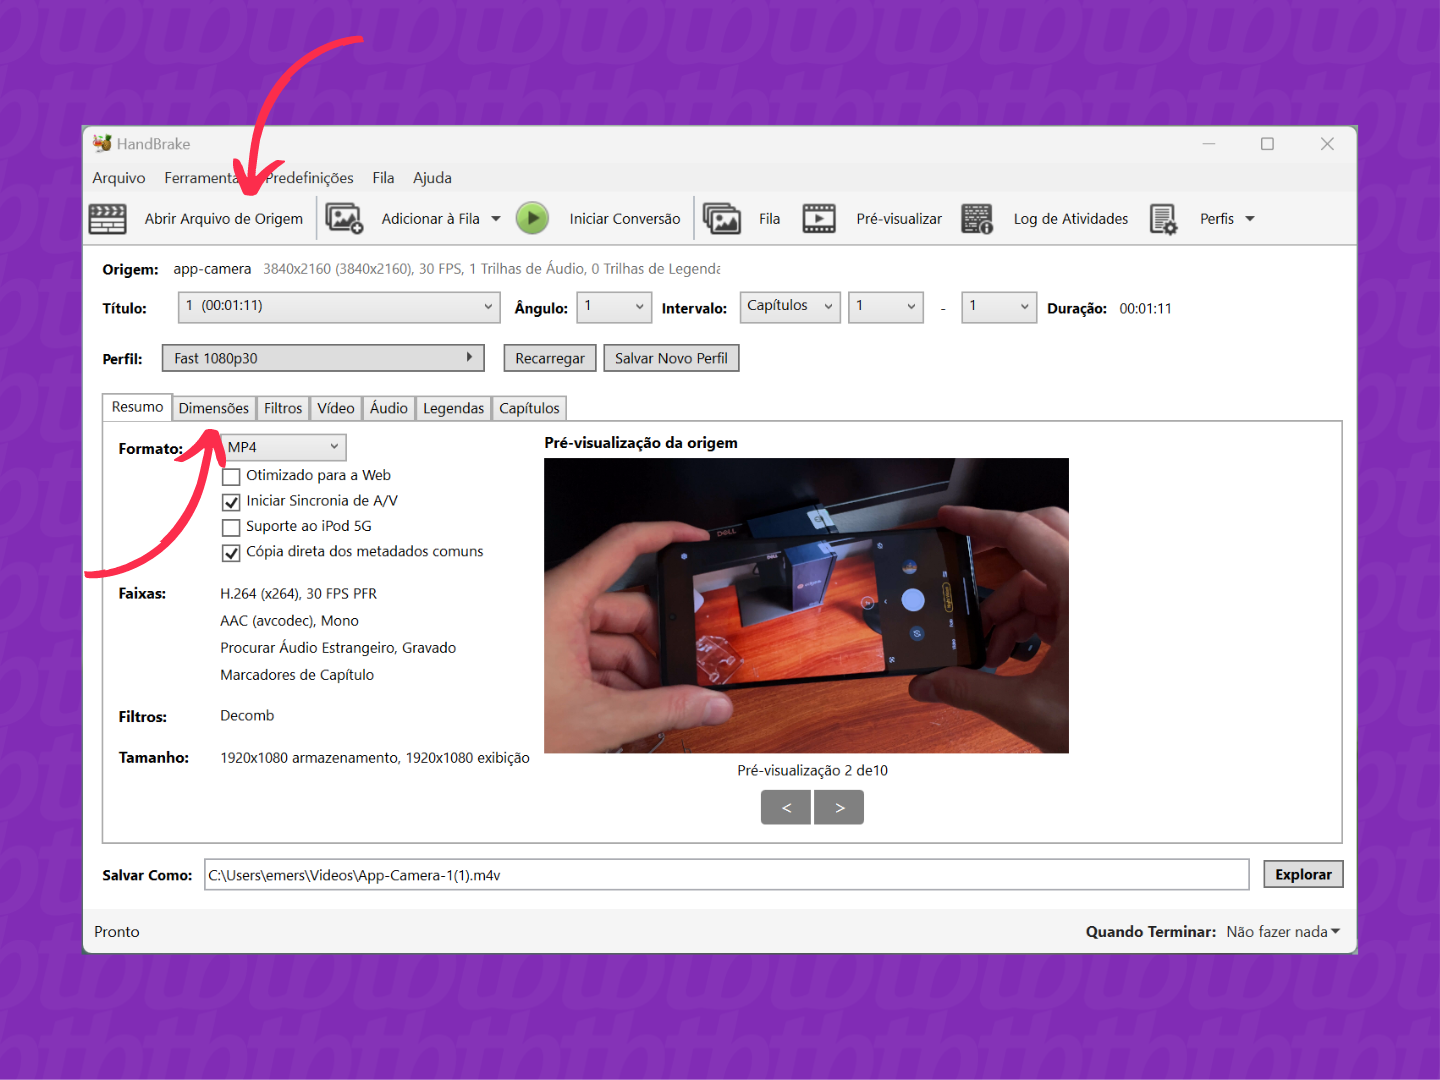Click the Salvar Como file path field
This screenshot has height=1080, width=1440.
pos(726,875)
